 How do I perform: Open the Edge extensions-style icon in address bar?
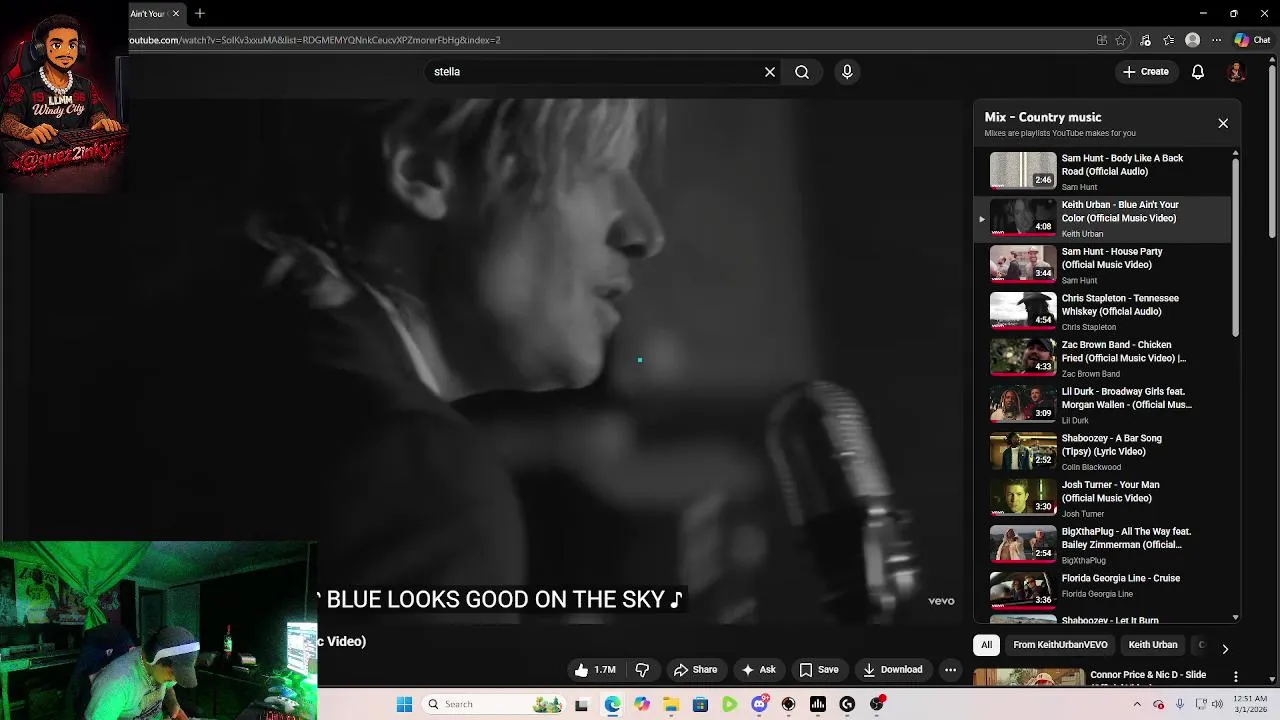[x=1101, y=40]
